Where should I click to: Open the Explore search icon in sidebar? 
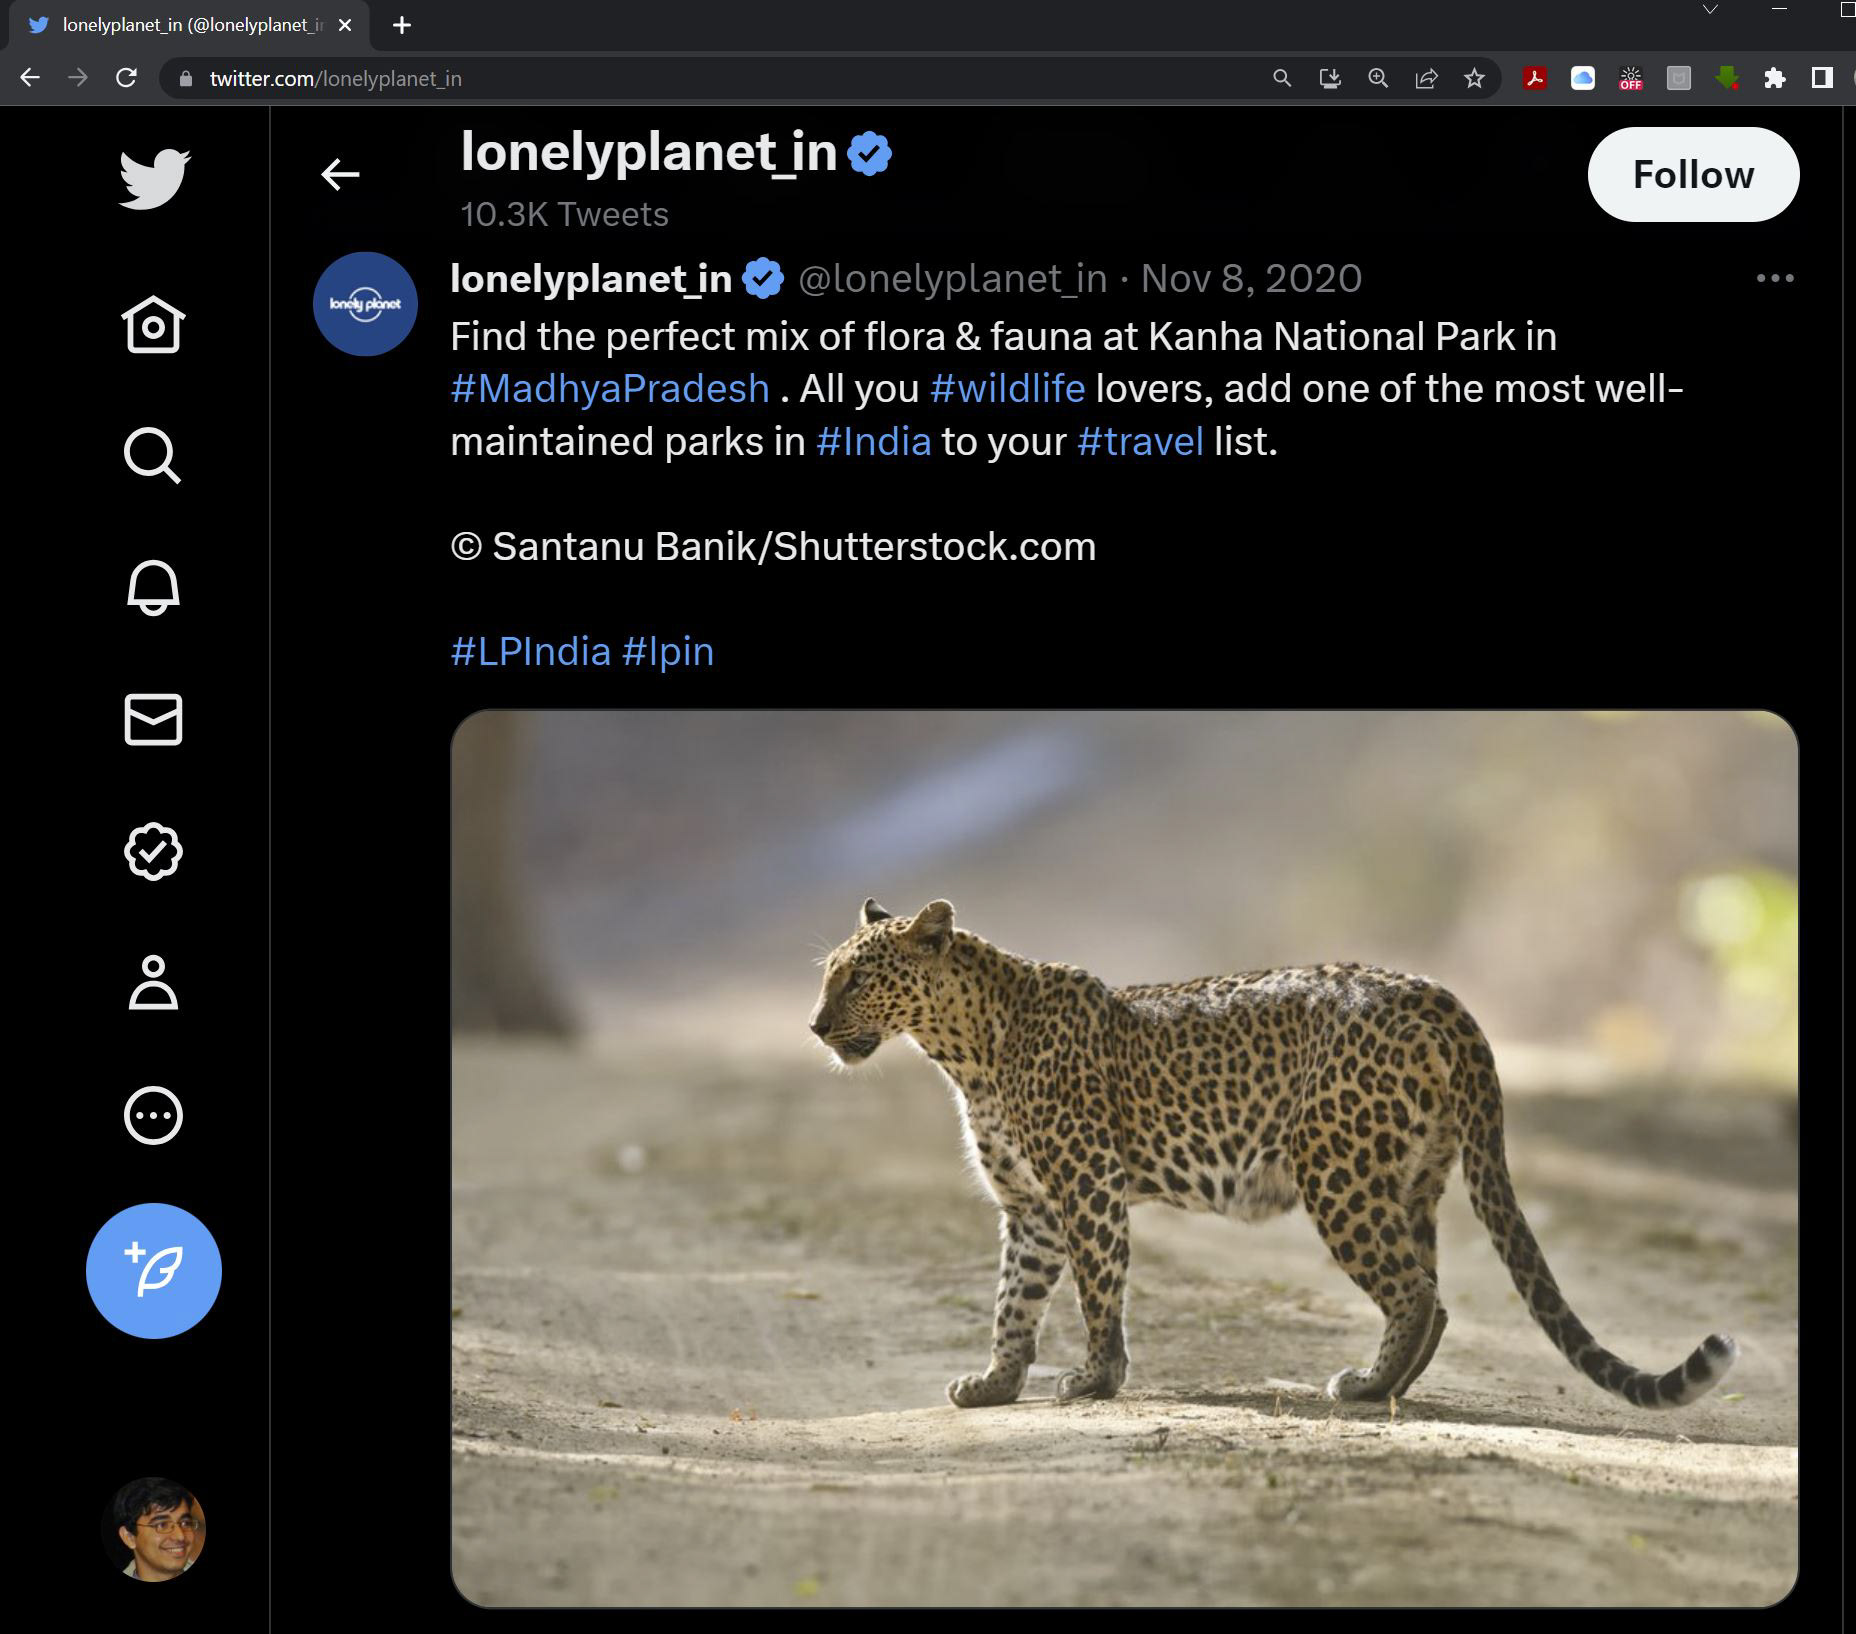pyautogui.click(x=153, y=456)
